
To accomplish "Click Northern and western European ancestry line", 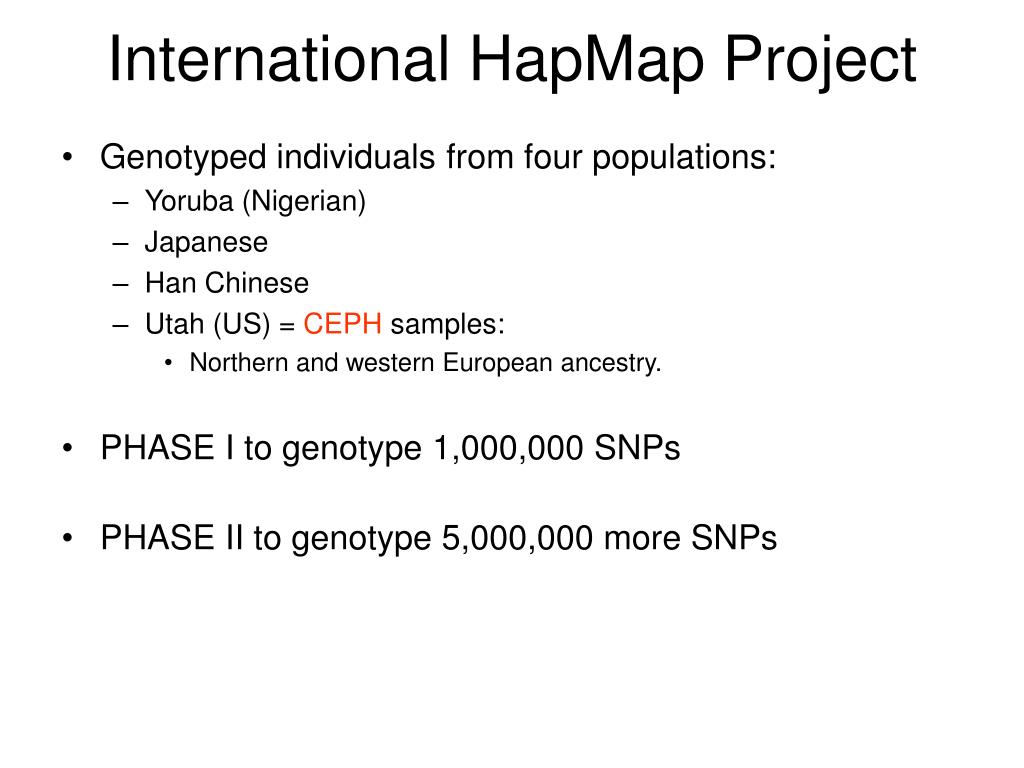I will click(x=425, y=363).
